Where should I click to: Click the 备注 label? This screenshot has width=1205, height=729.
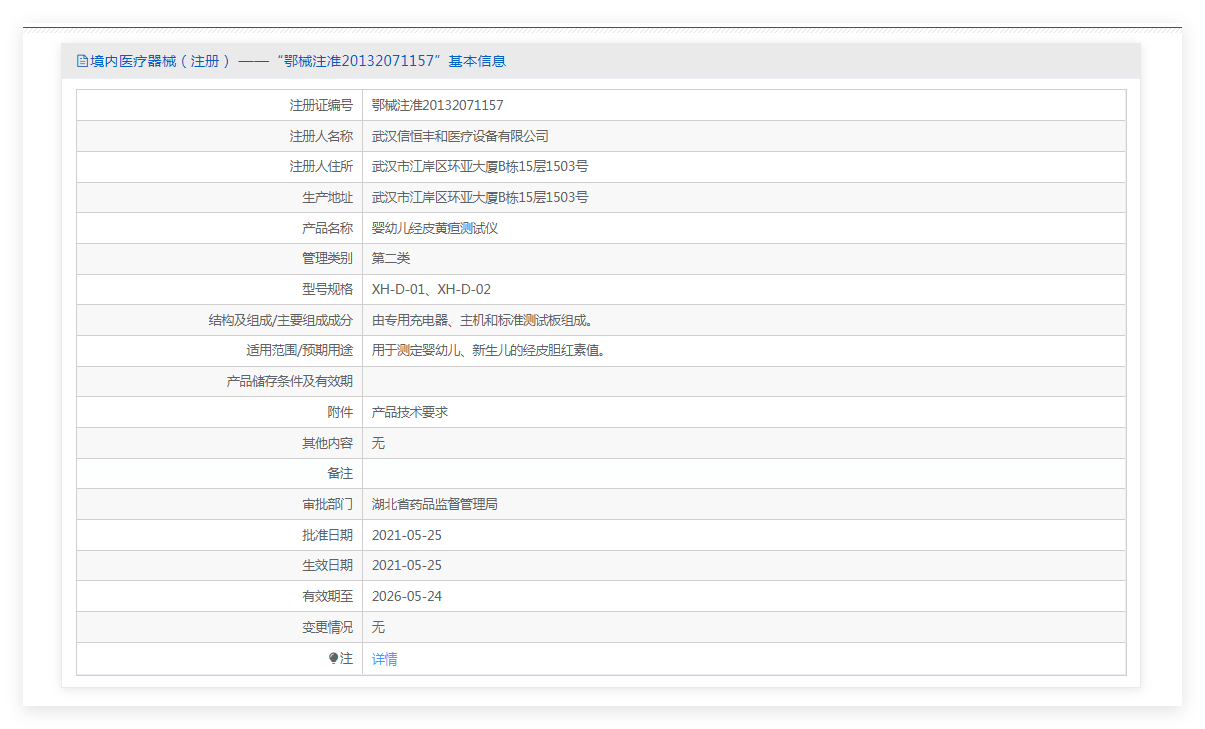tap(340, 473)
